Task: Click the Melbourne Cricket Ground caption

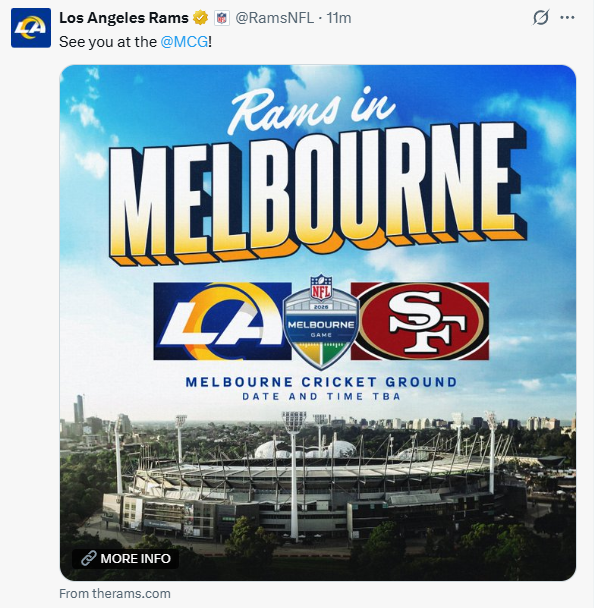Action: (321, 382)
